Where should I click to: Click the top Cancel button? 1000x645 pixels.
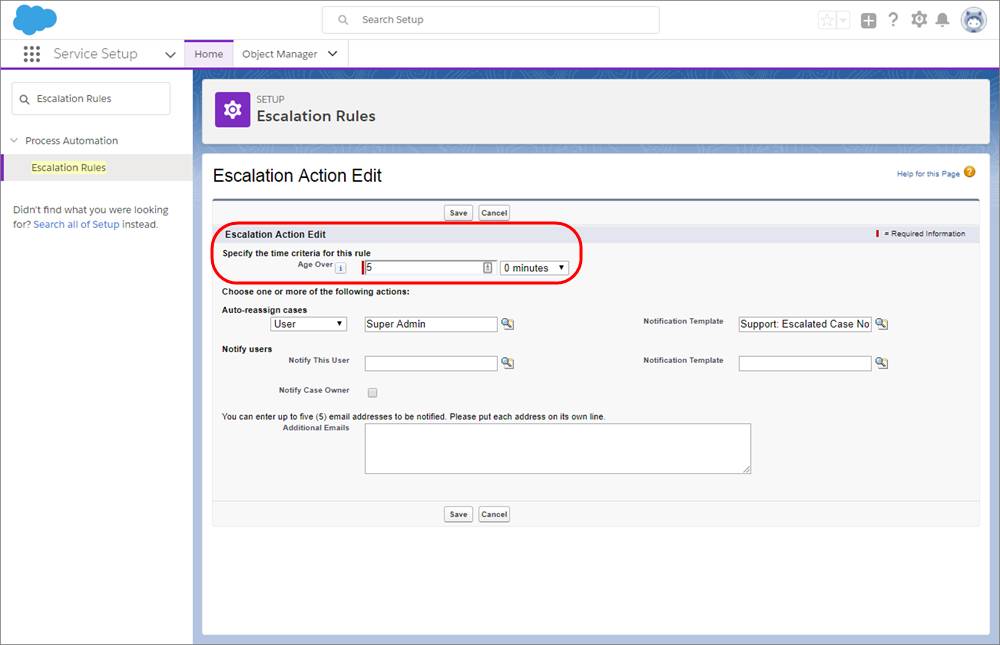tap(494, 213)
